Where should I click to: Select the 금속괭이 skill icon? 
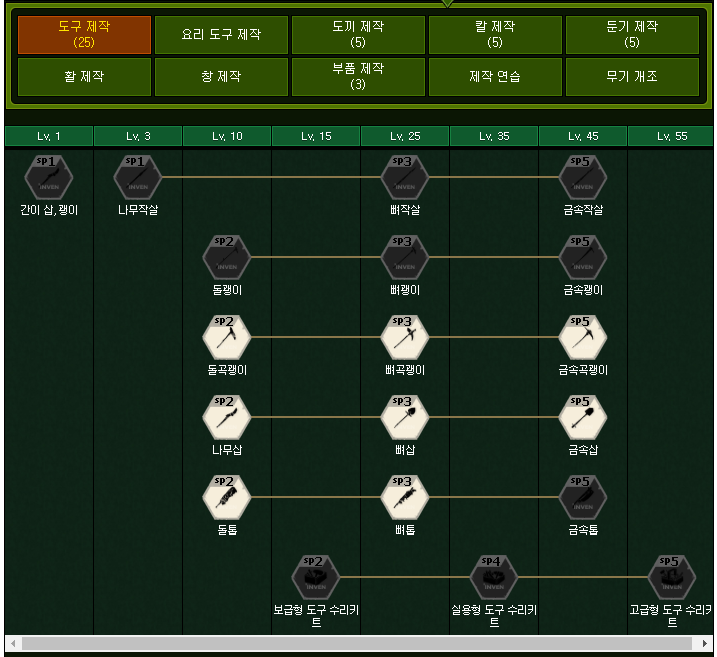[583, 257]
